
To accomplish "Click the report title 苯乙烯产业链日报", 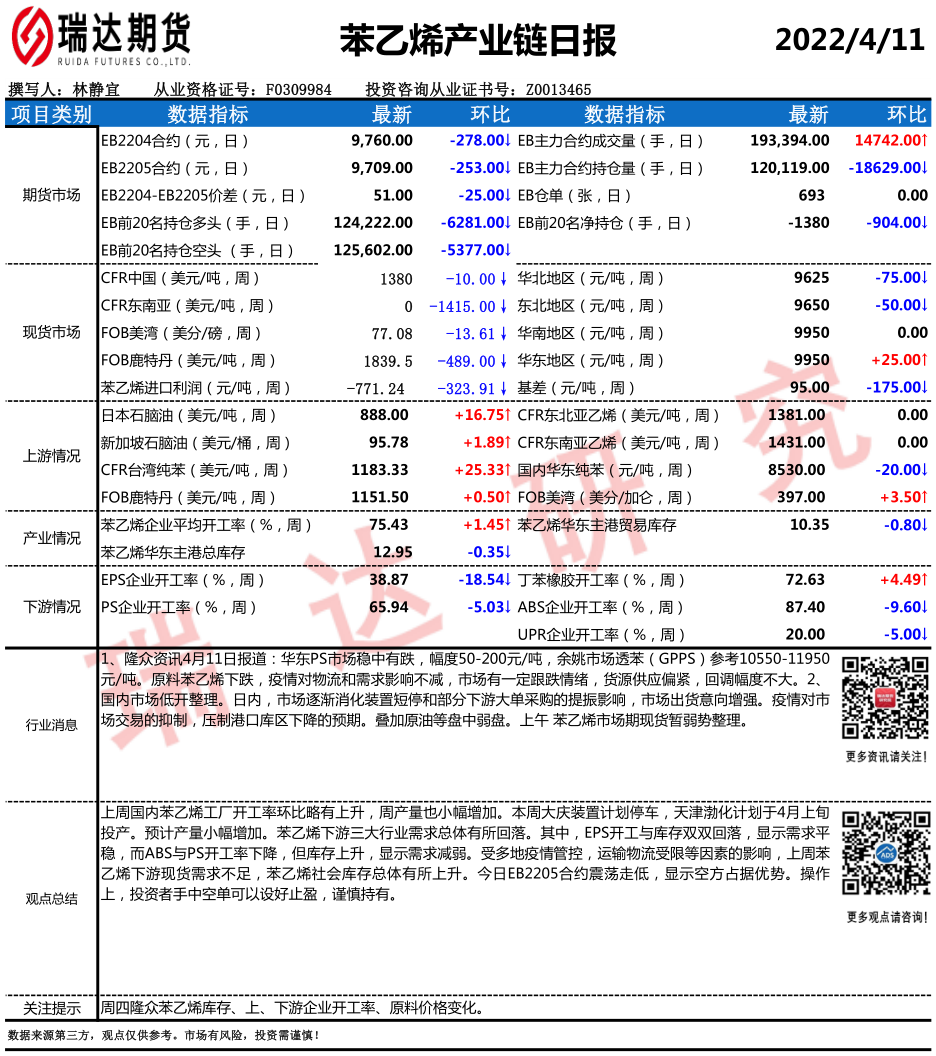I will tap(478, 40).
